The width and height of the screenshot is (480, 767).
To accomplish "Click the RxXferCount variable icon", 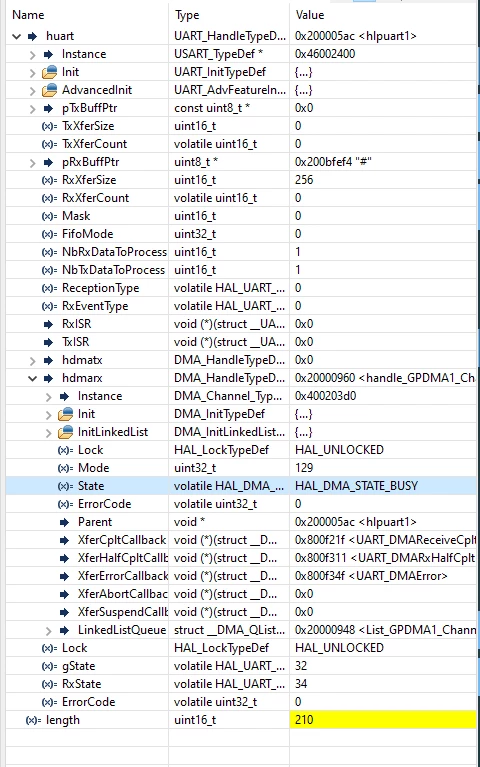I will coord(49,199).
